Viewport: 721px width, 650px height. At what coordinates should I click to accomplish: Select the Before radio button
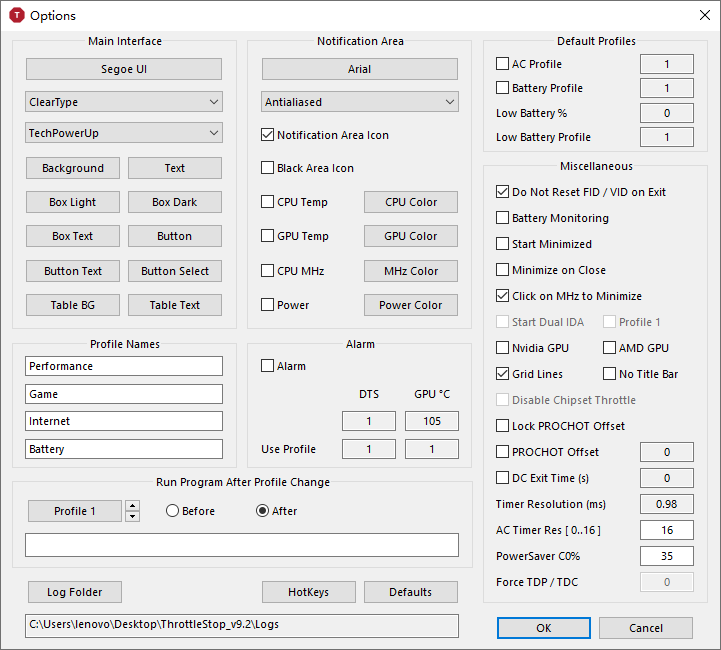pyautogui.click(x=173, y=511)
